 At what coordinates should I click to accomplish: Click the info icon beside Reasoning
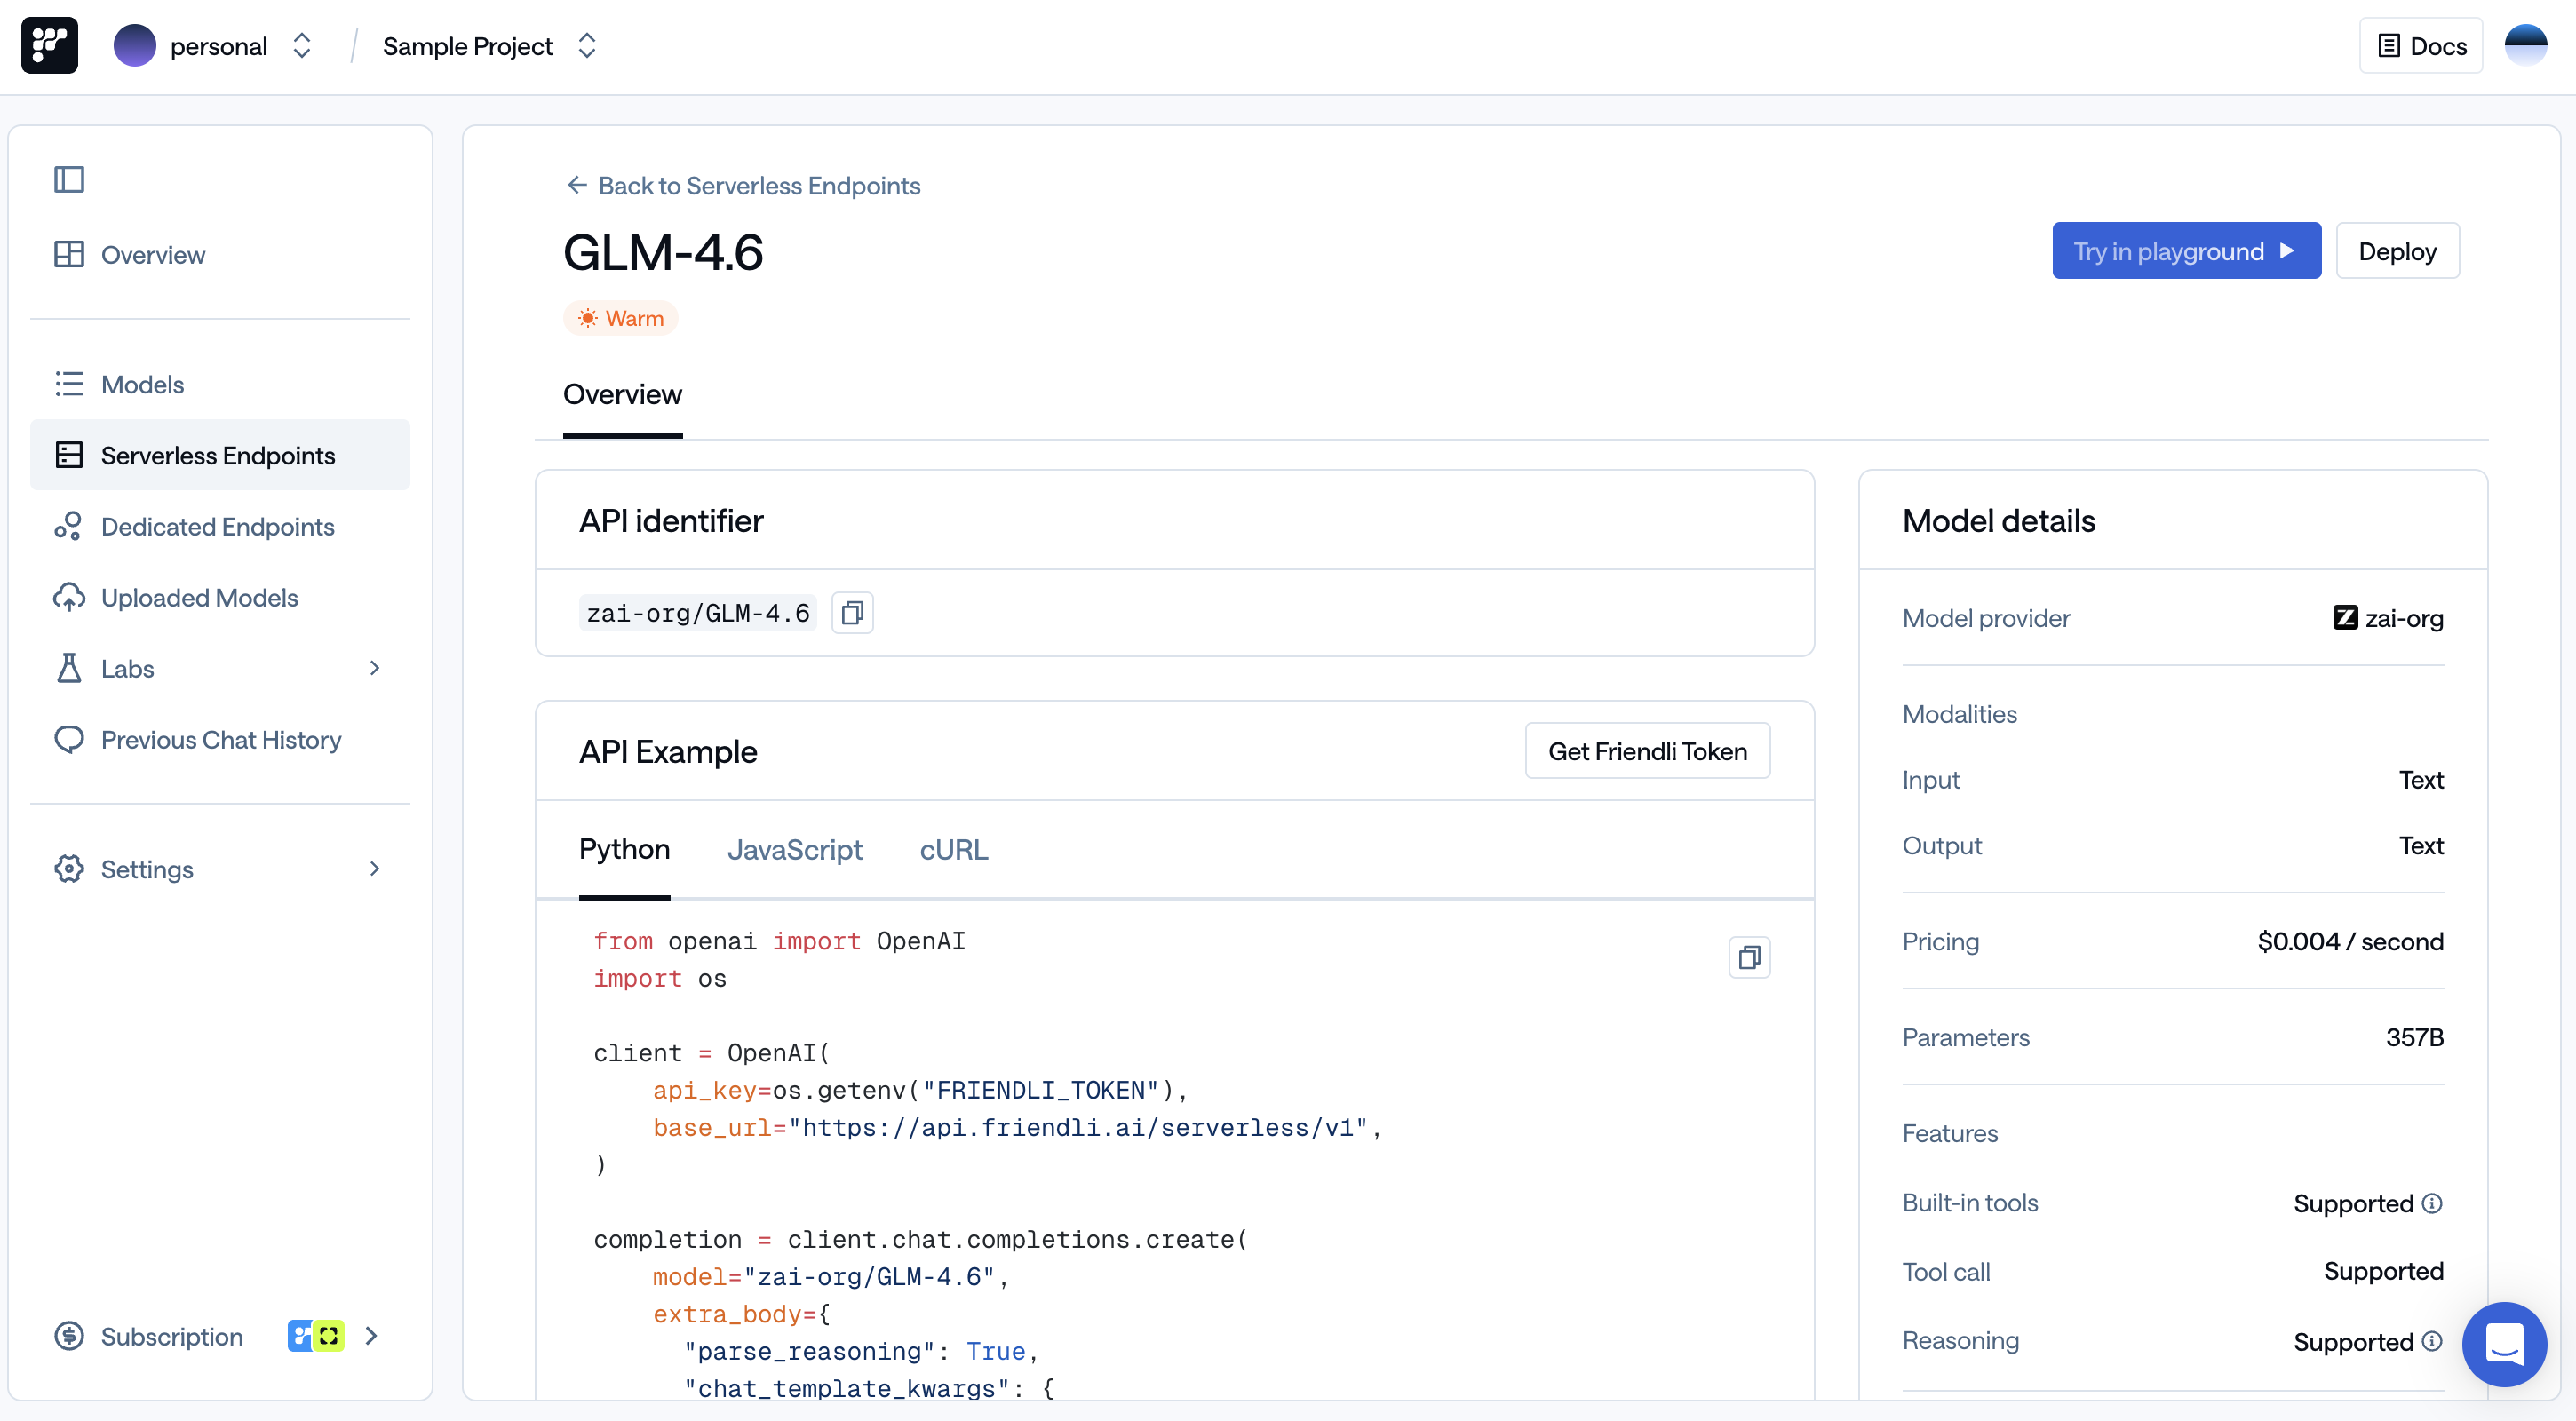(2433, 1341)
